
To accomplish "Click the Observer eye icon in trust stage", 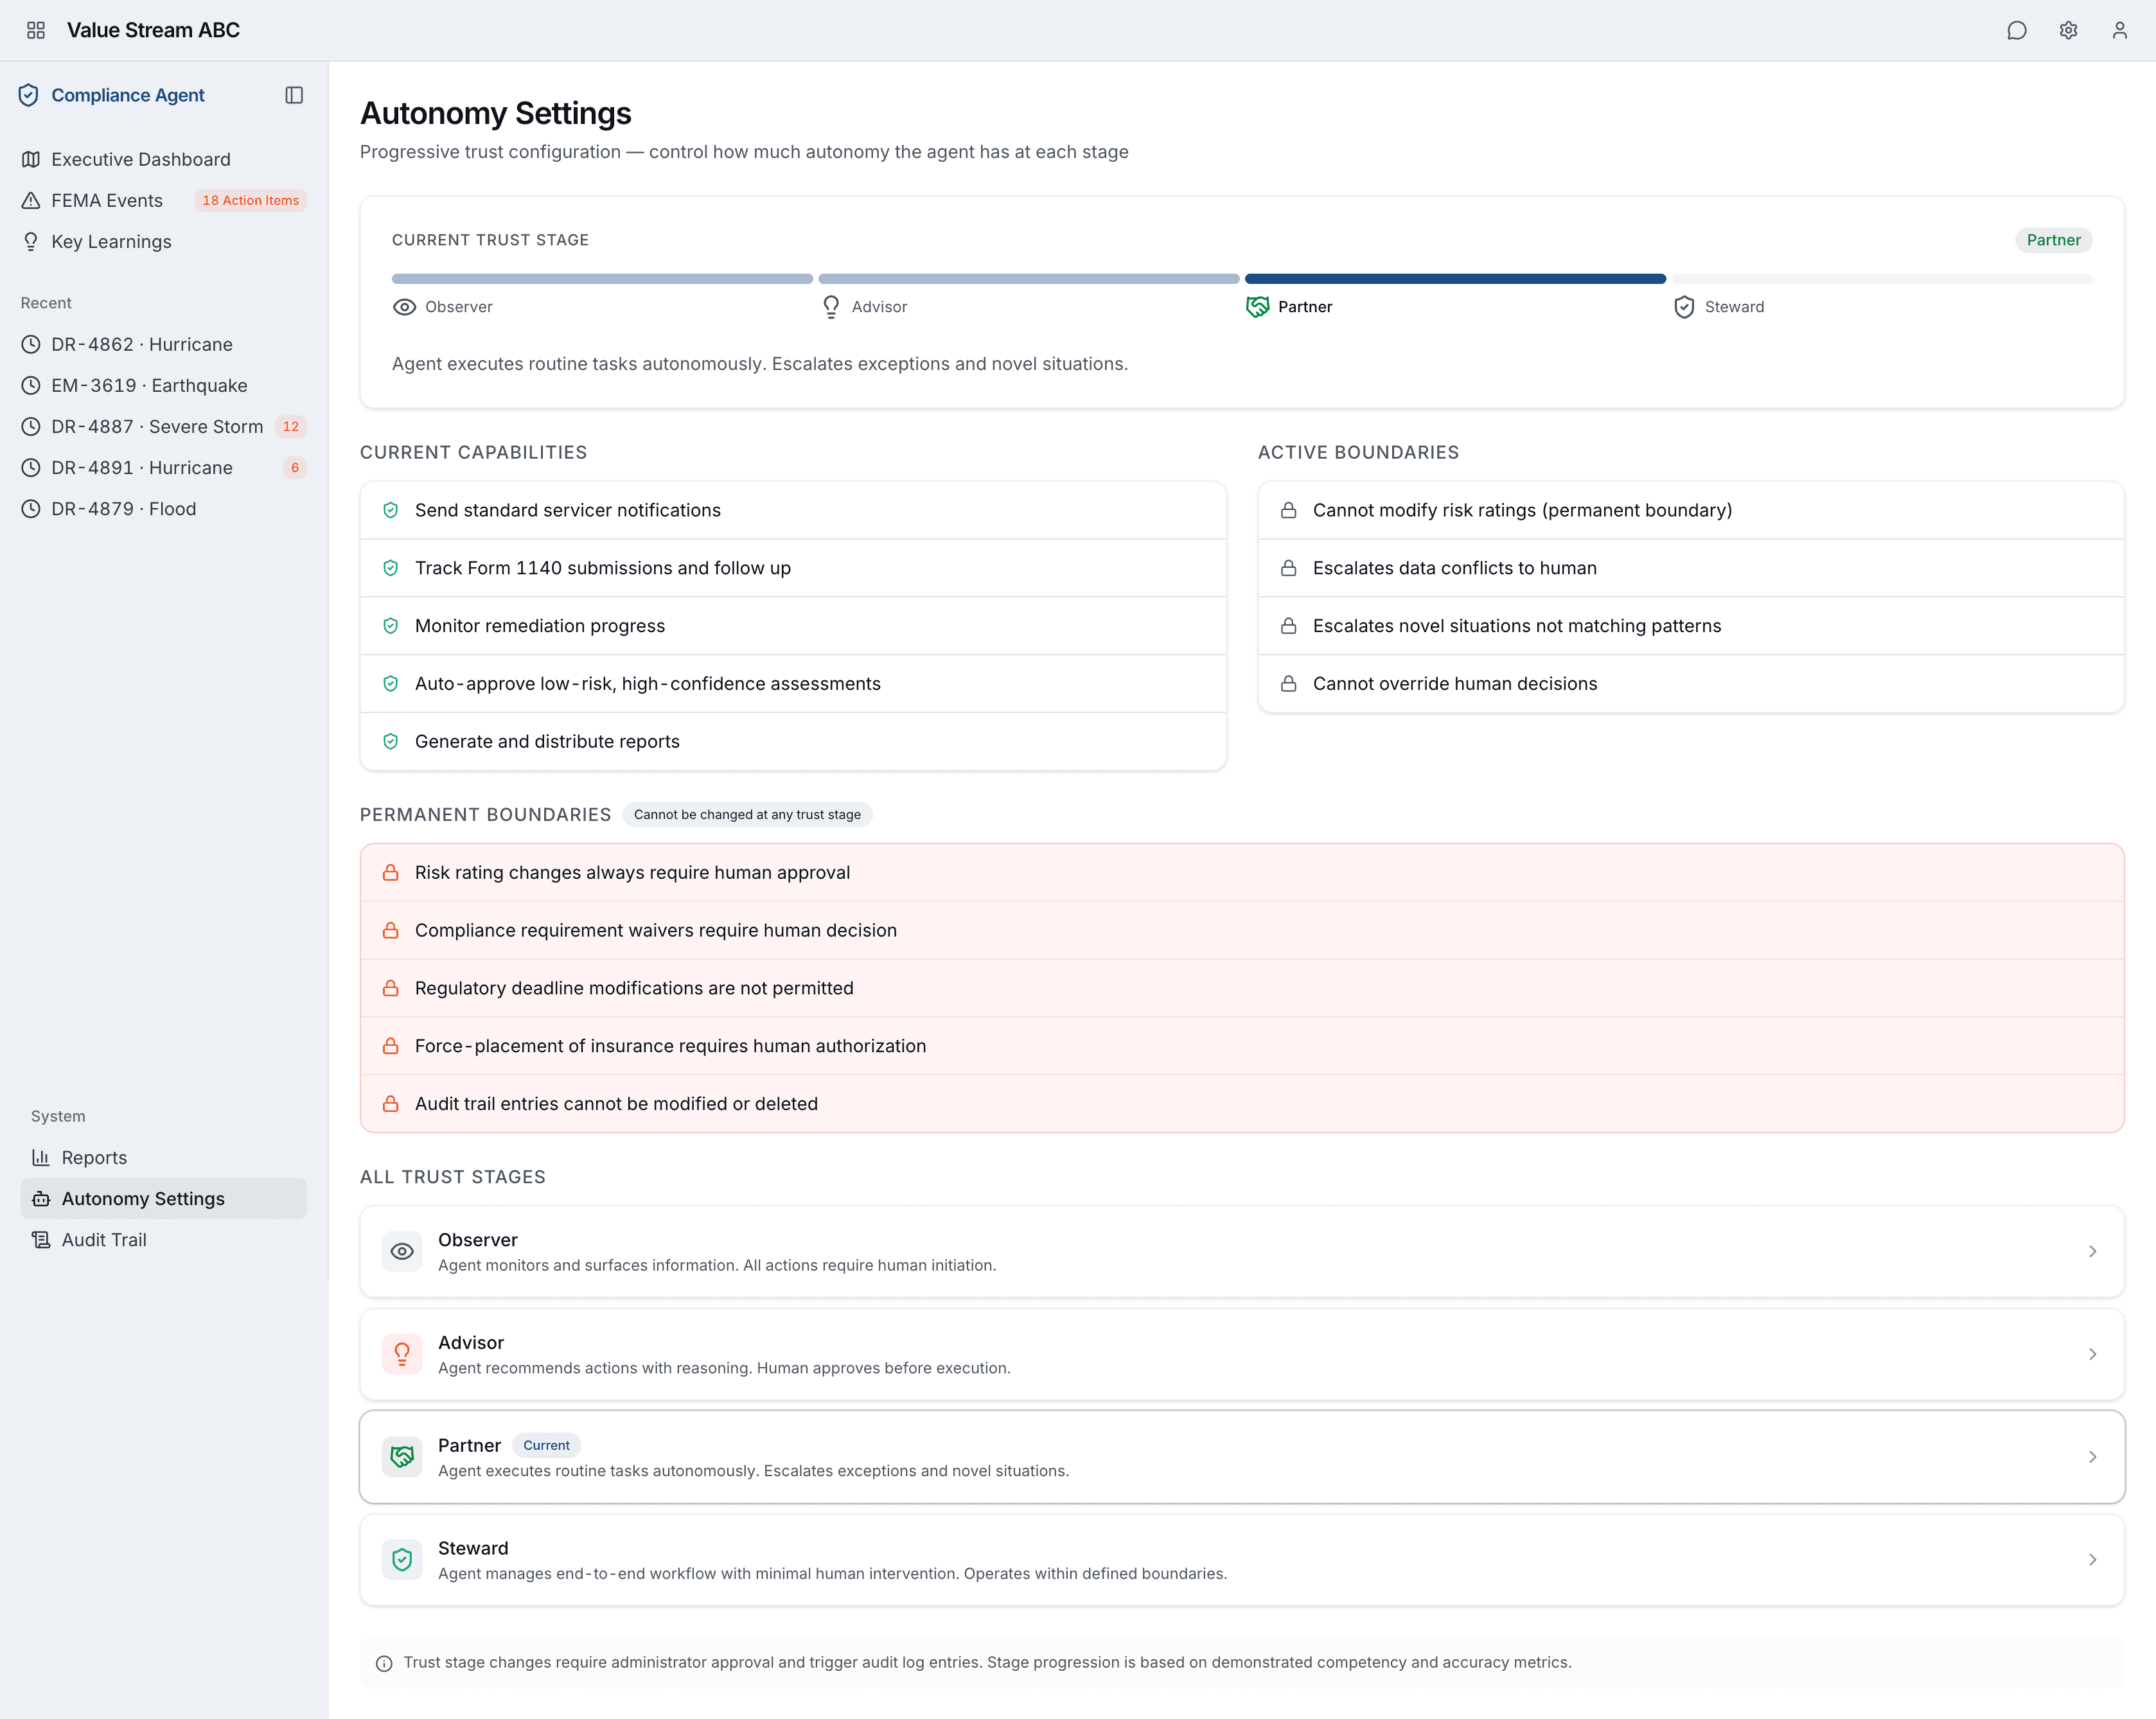I will (404, 307).
